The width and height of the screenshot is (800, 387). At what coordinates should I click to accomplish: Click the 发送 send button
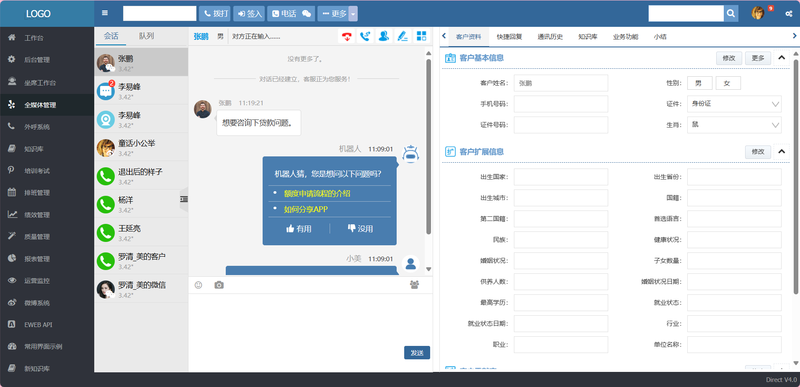click(x=417, y=352)
